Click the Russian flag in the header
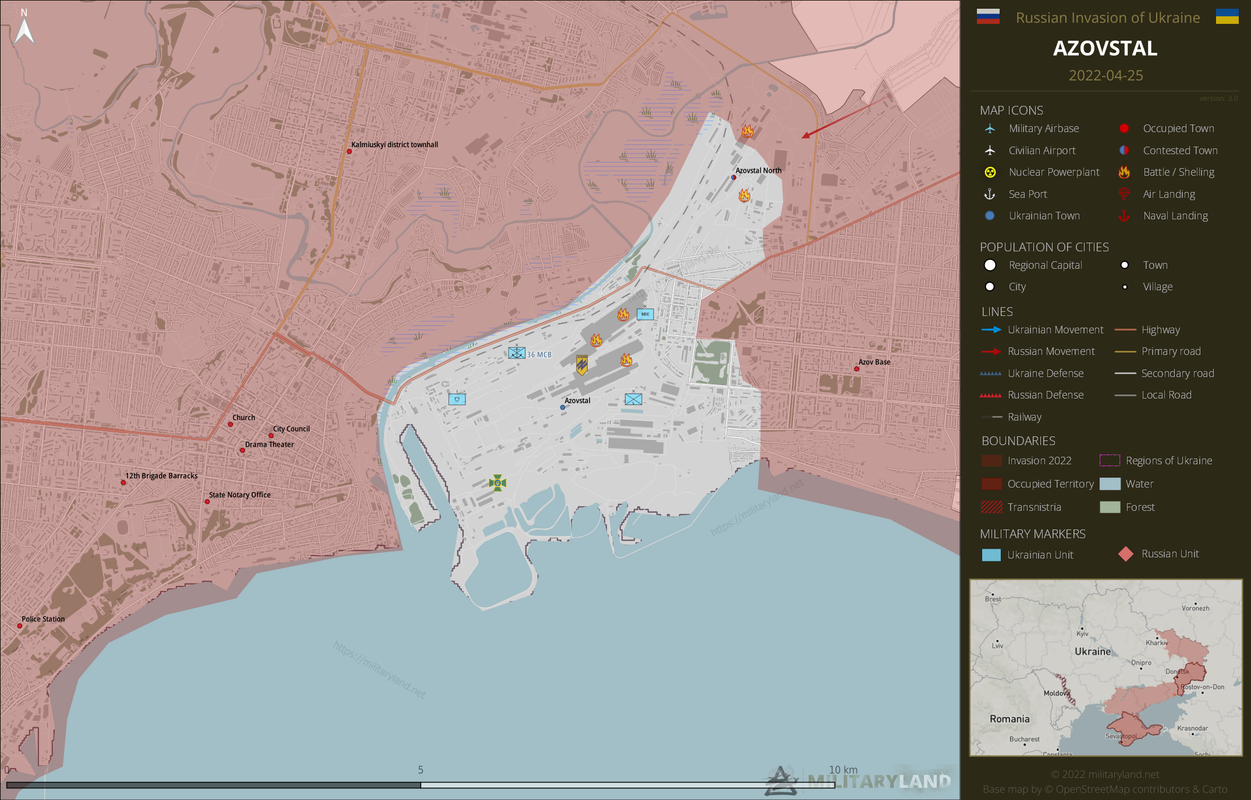1251x800 pixels. click(988, 17)
